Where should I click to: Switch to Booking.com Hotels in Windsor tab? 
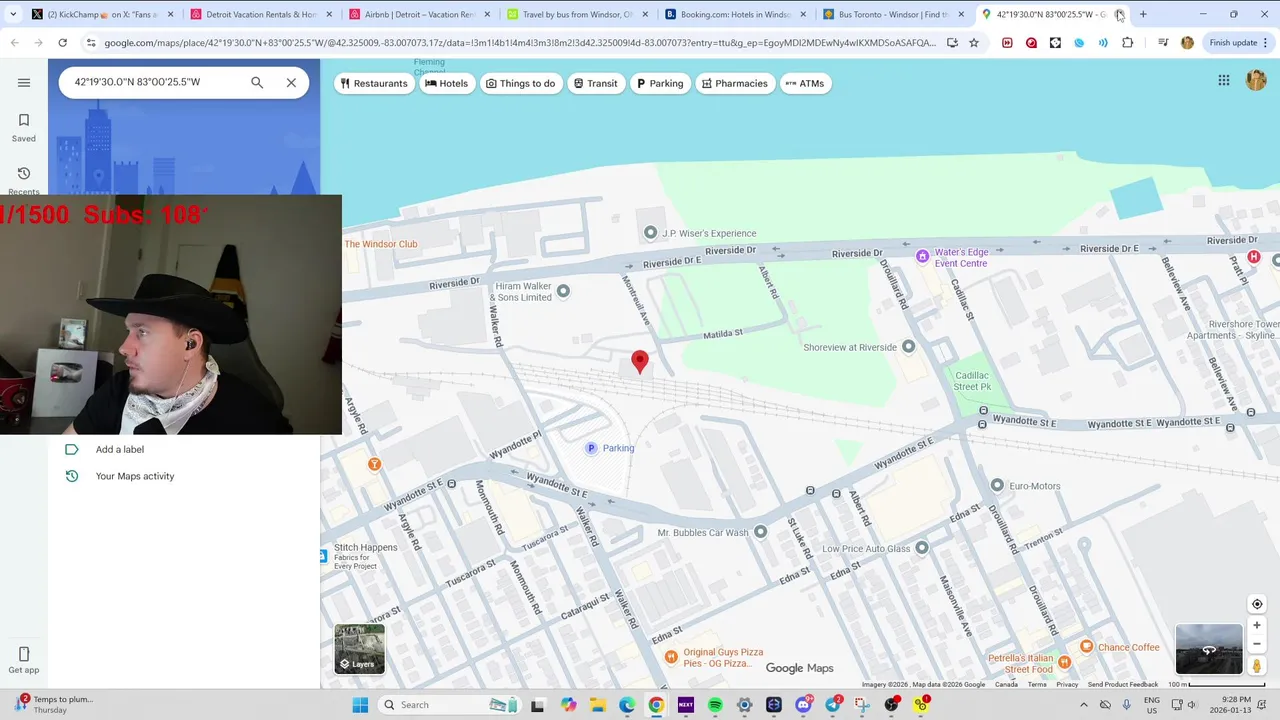(735, 14)
